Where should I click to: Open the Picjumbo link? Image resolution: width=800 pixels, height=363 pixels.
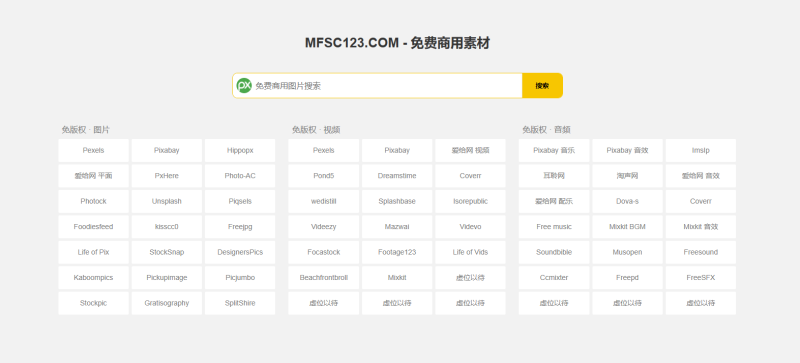pos(240,278)
